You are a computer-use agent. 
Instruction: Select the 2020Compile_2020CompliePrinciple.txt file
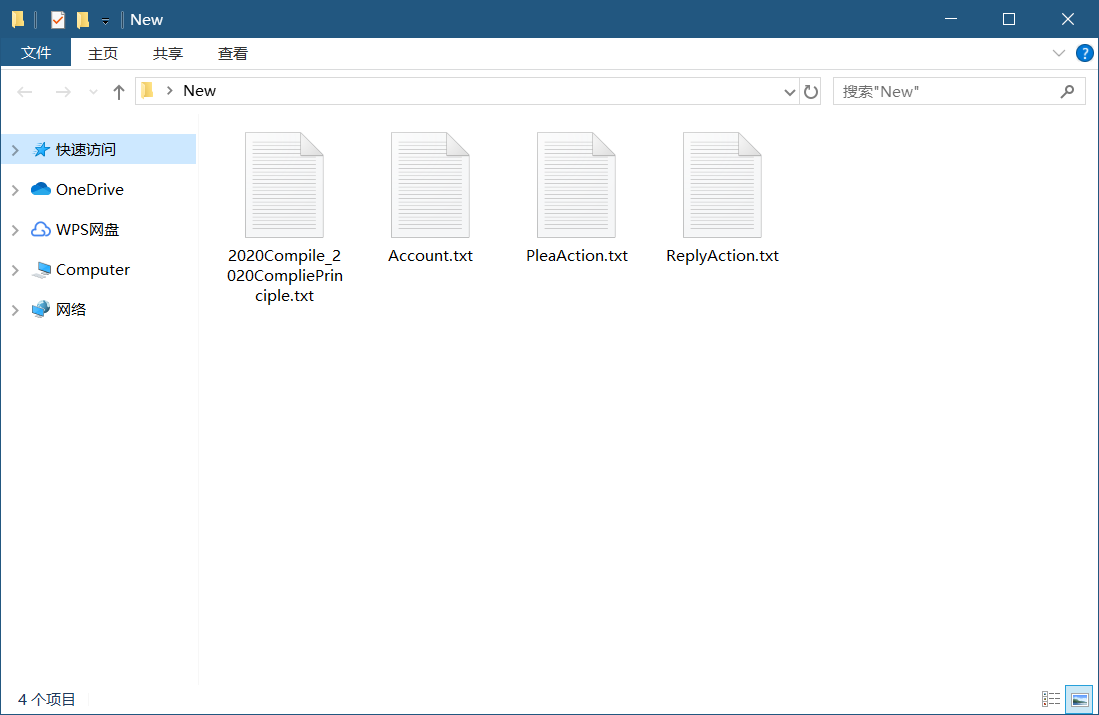click(x=284, y=185)
